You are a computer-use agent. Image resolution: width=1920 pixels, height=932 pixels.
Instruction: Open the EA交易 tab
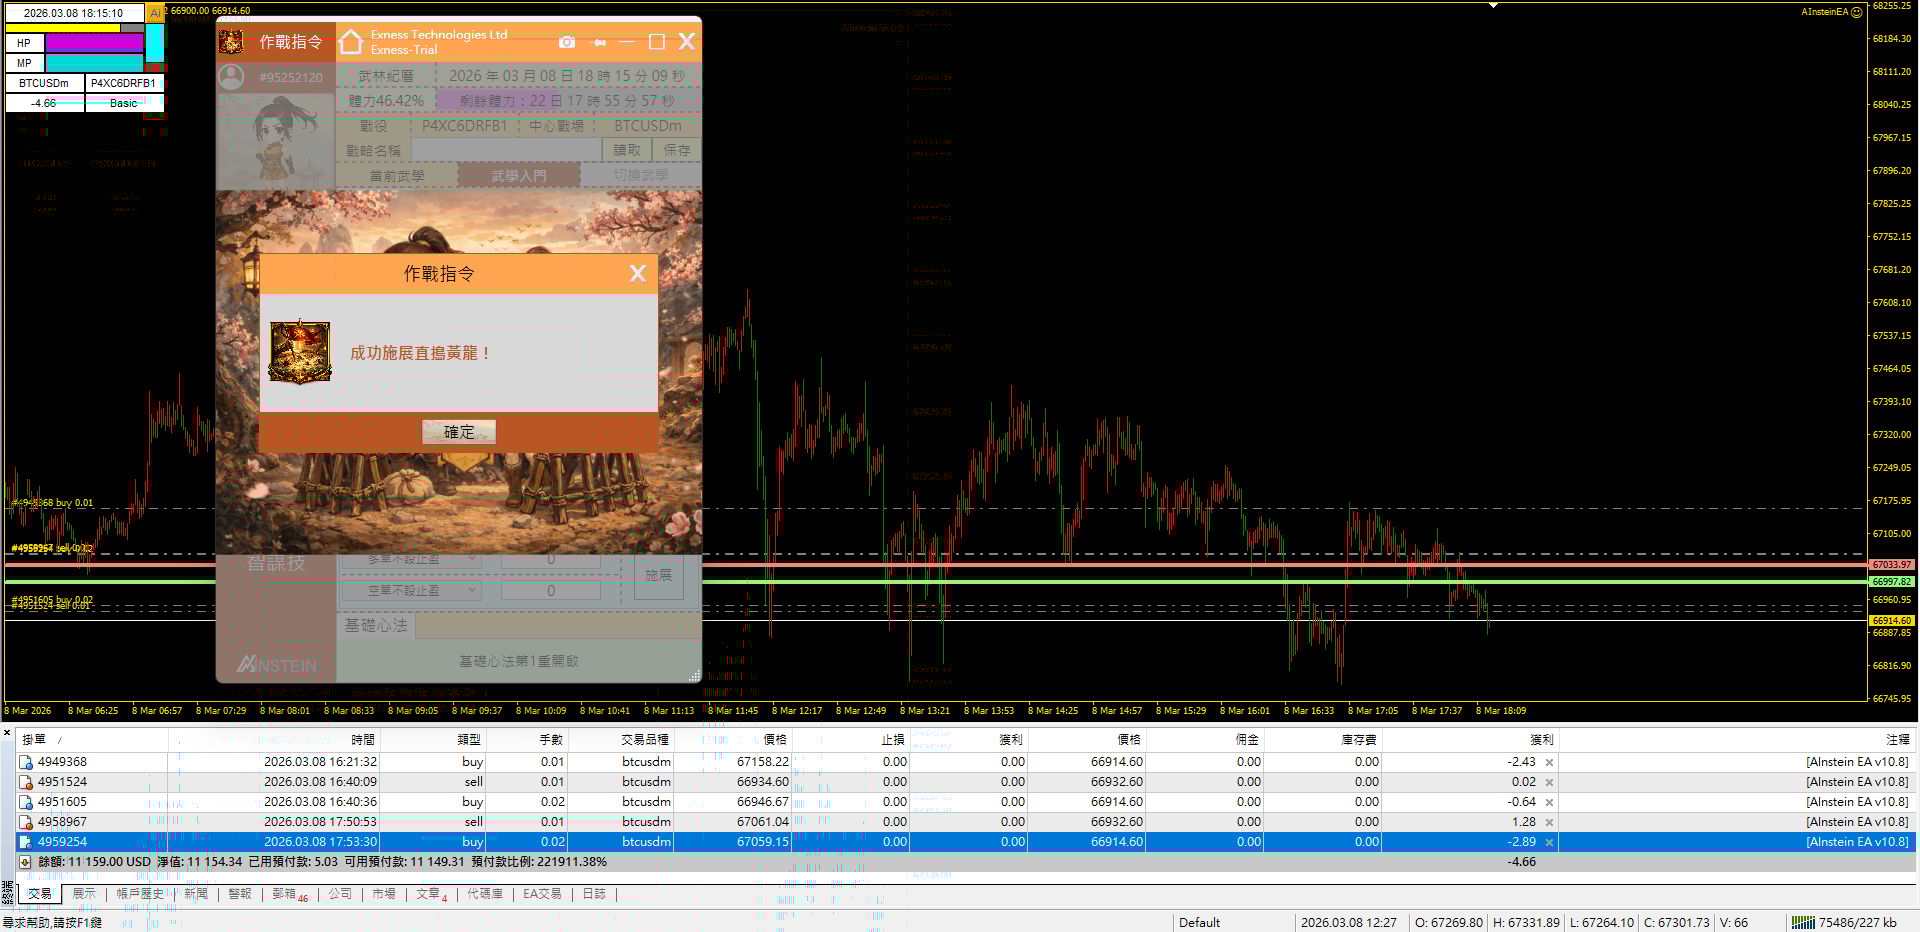542,894
